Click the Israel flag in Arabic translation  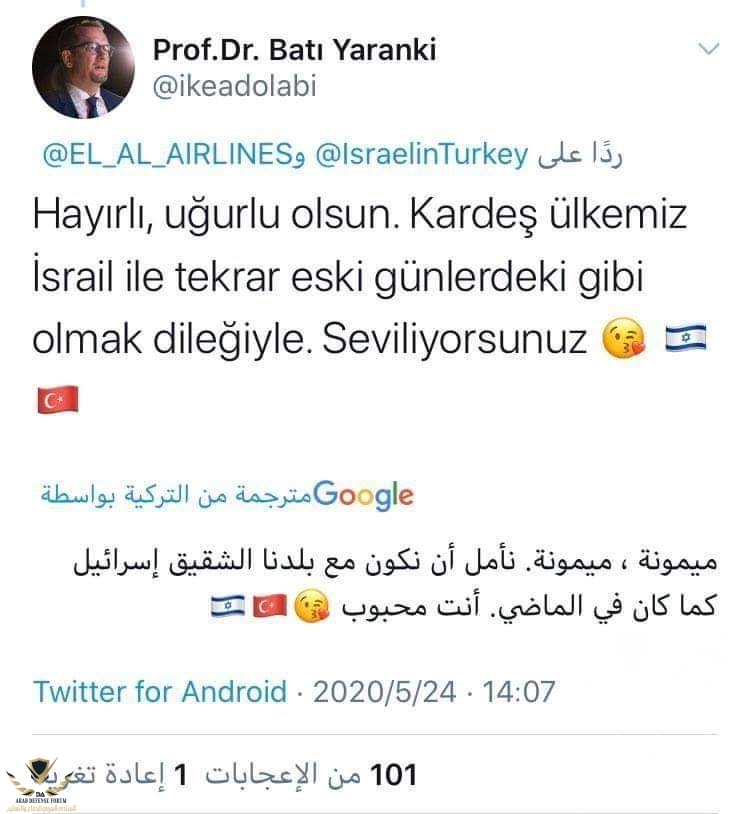tap(228, 606)
